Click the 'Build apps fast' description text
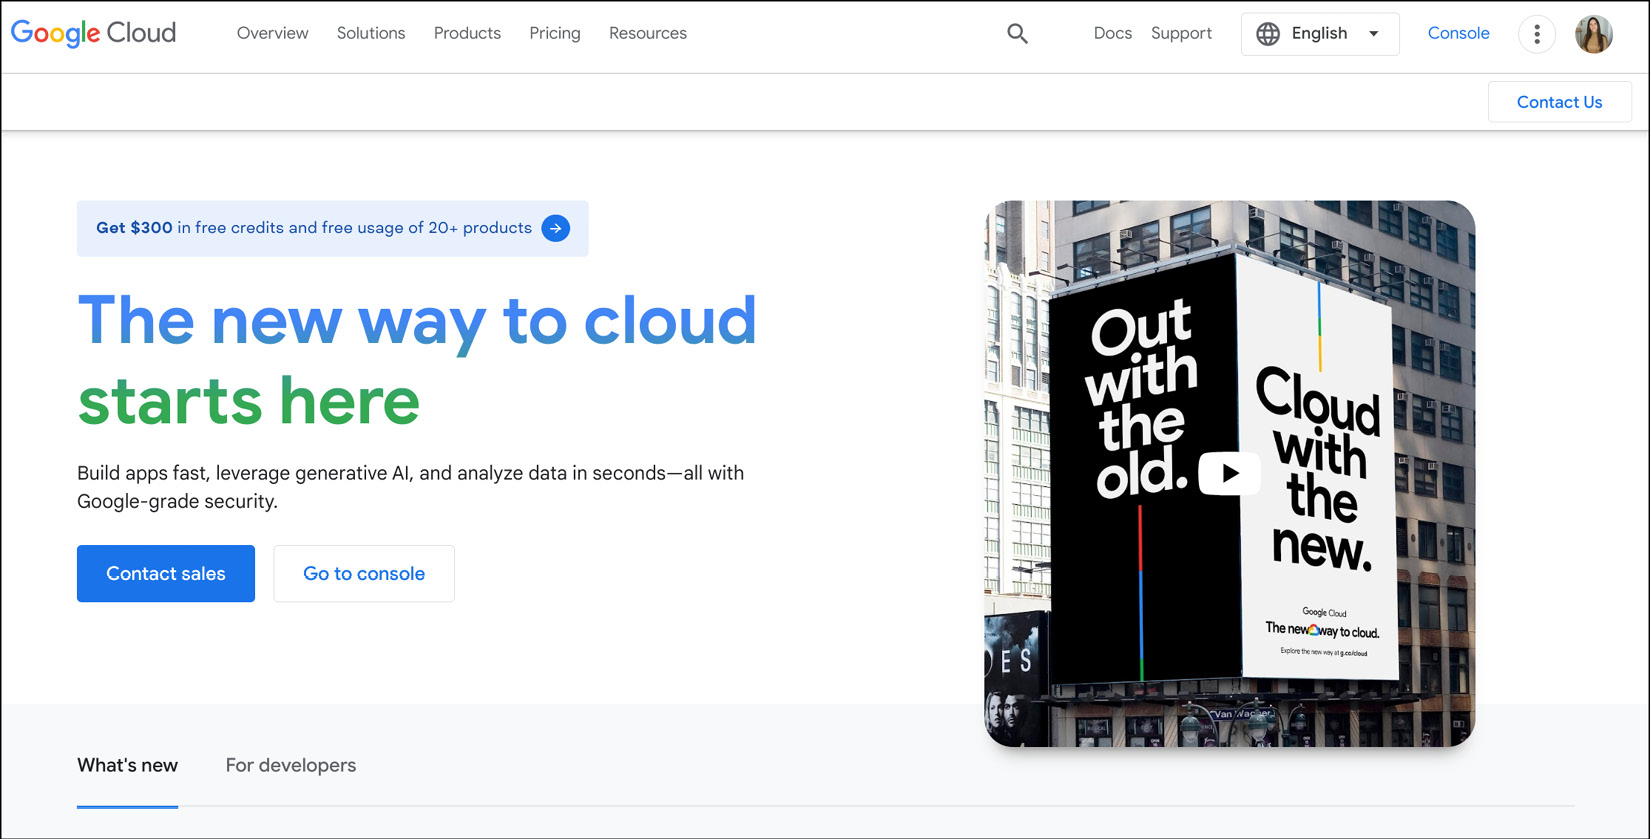This screenshot has height=839, width=1650. click(x=411, y=487)
